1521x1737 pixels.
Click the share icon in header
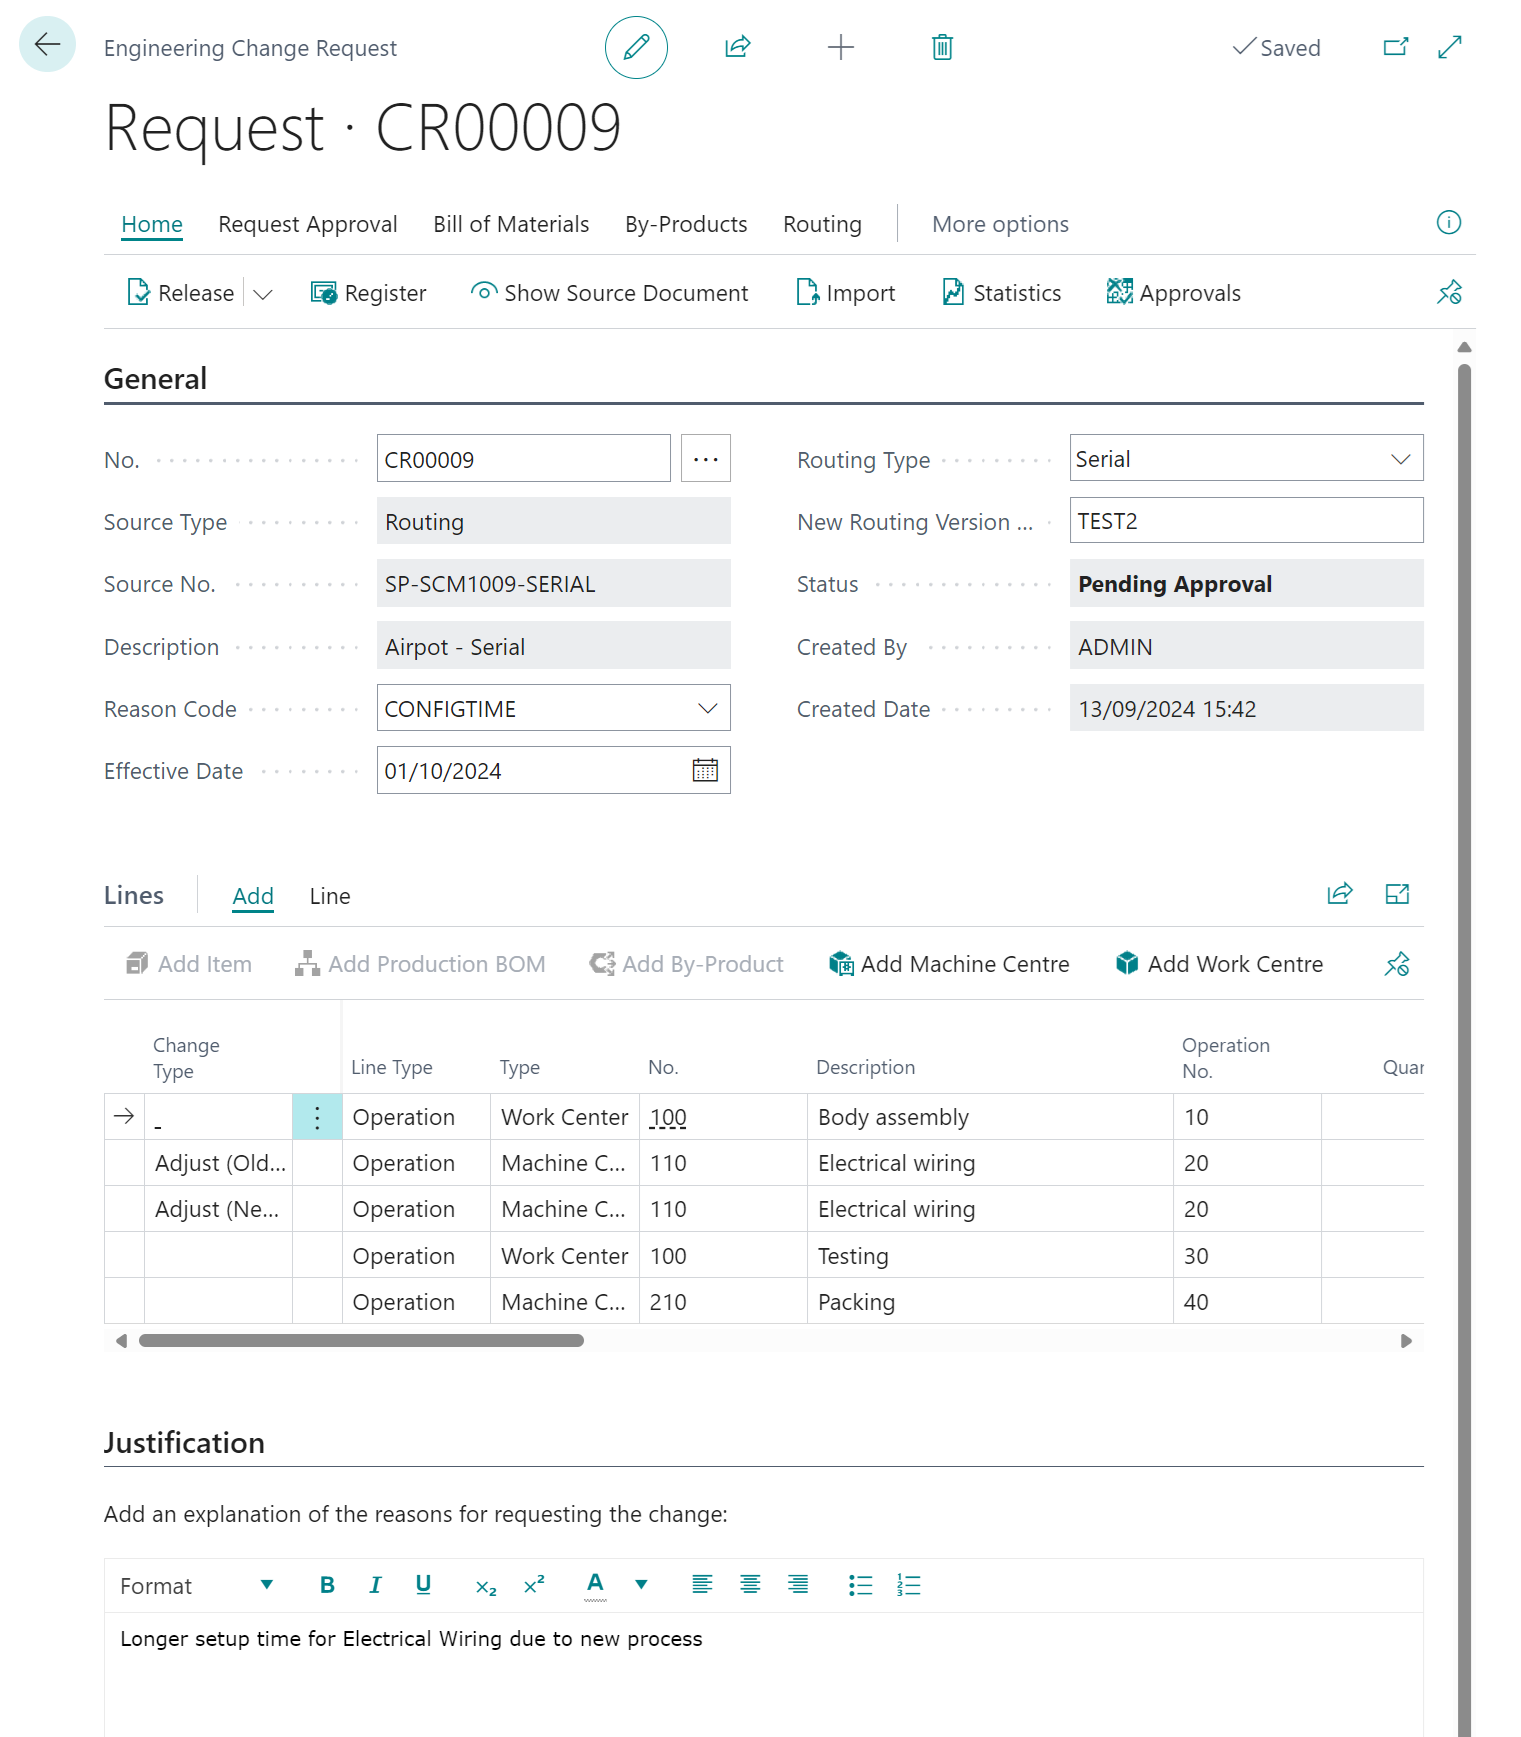click(738, 47)
